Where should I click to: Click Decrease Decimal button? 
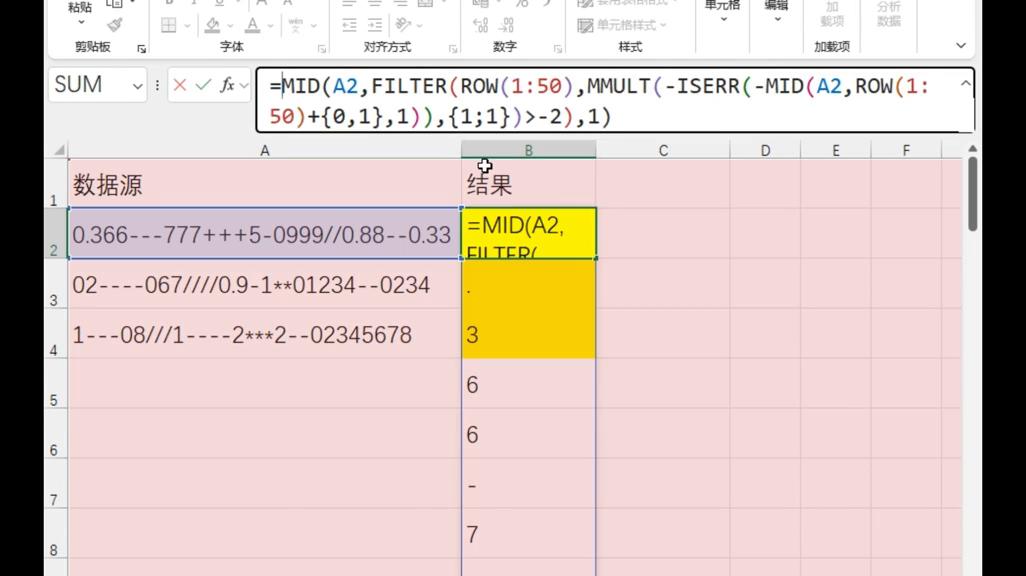(x=506, y=26)
